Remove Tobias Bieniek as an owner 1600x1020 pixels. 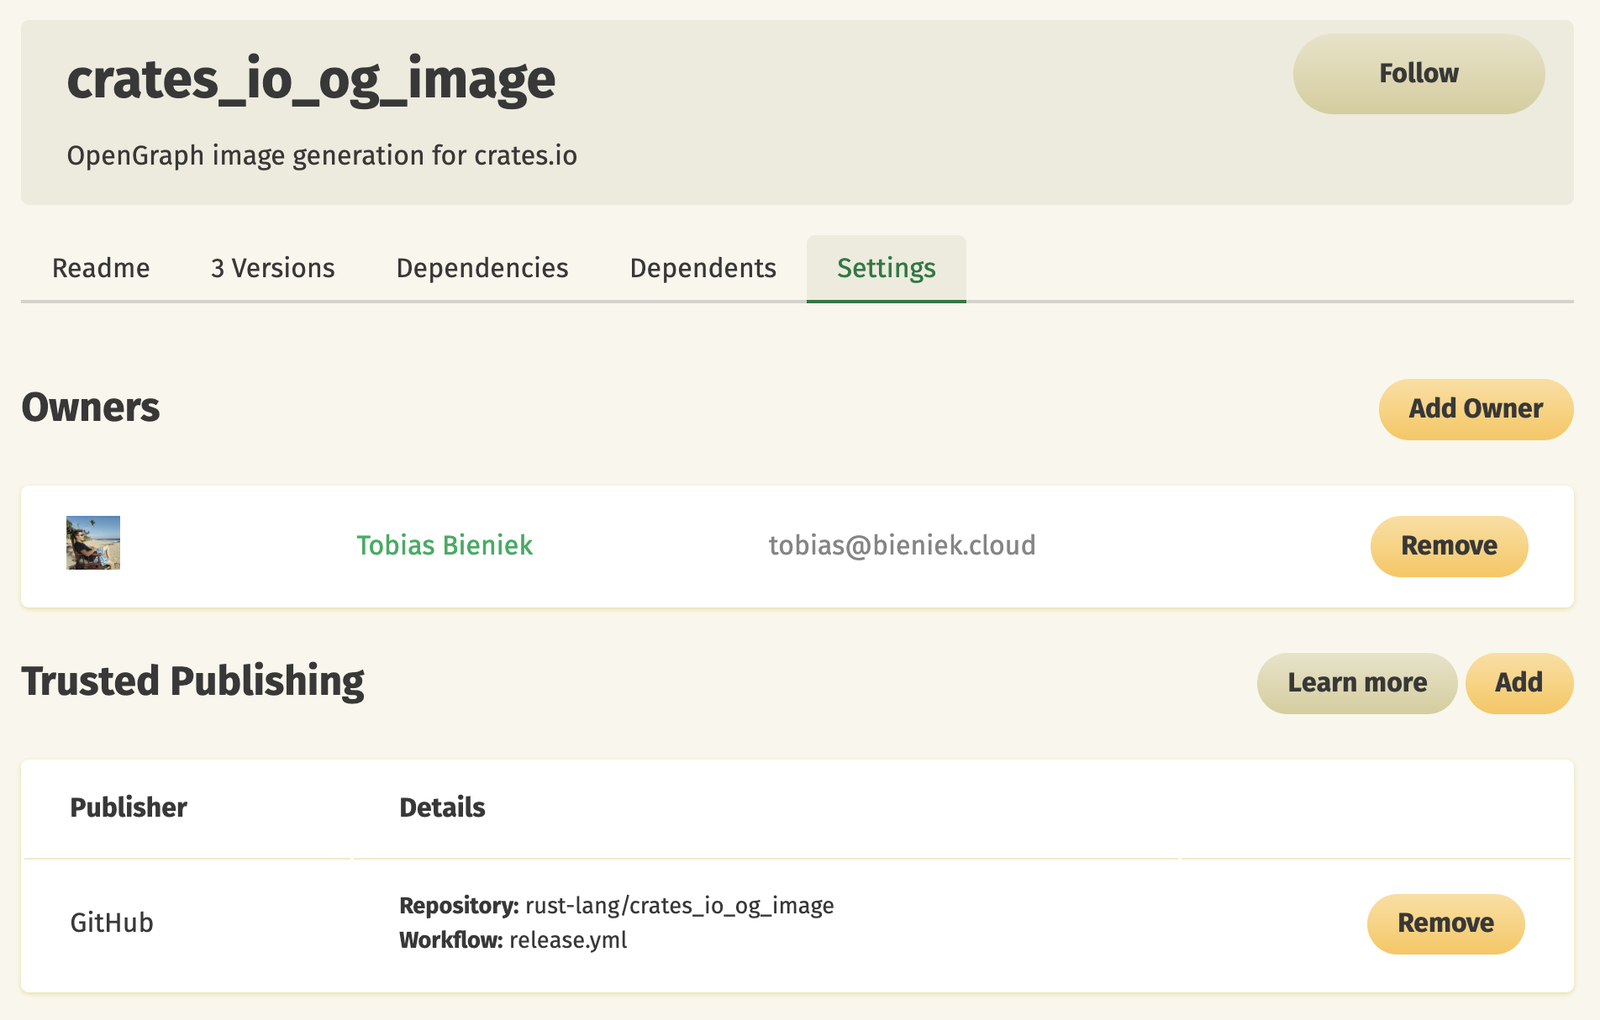[x=1449, y=546]
